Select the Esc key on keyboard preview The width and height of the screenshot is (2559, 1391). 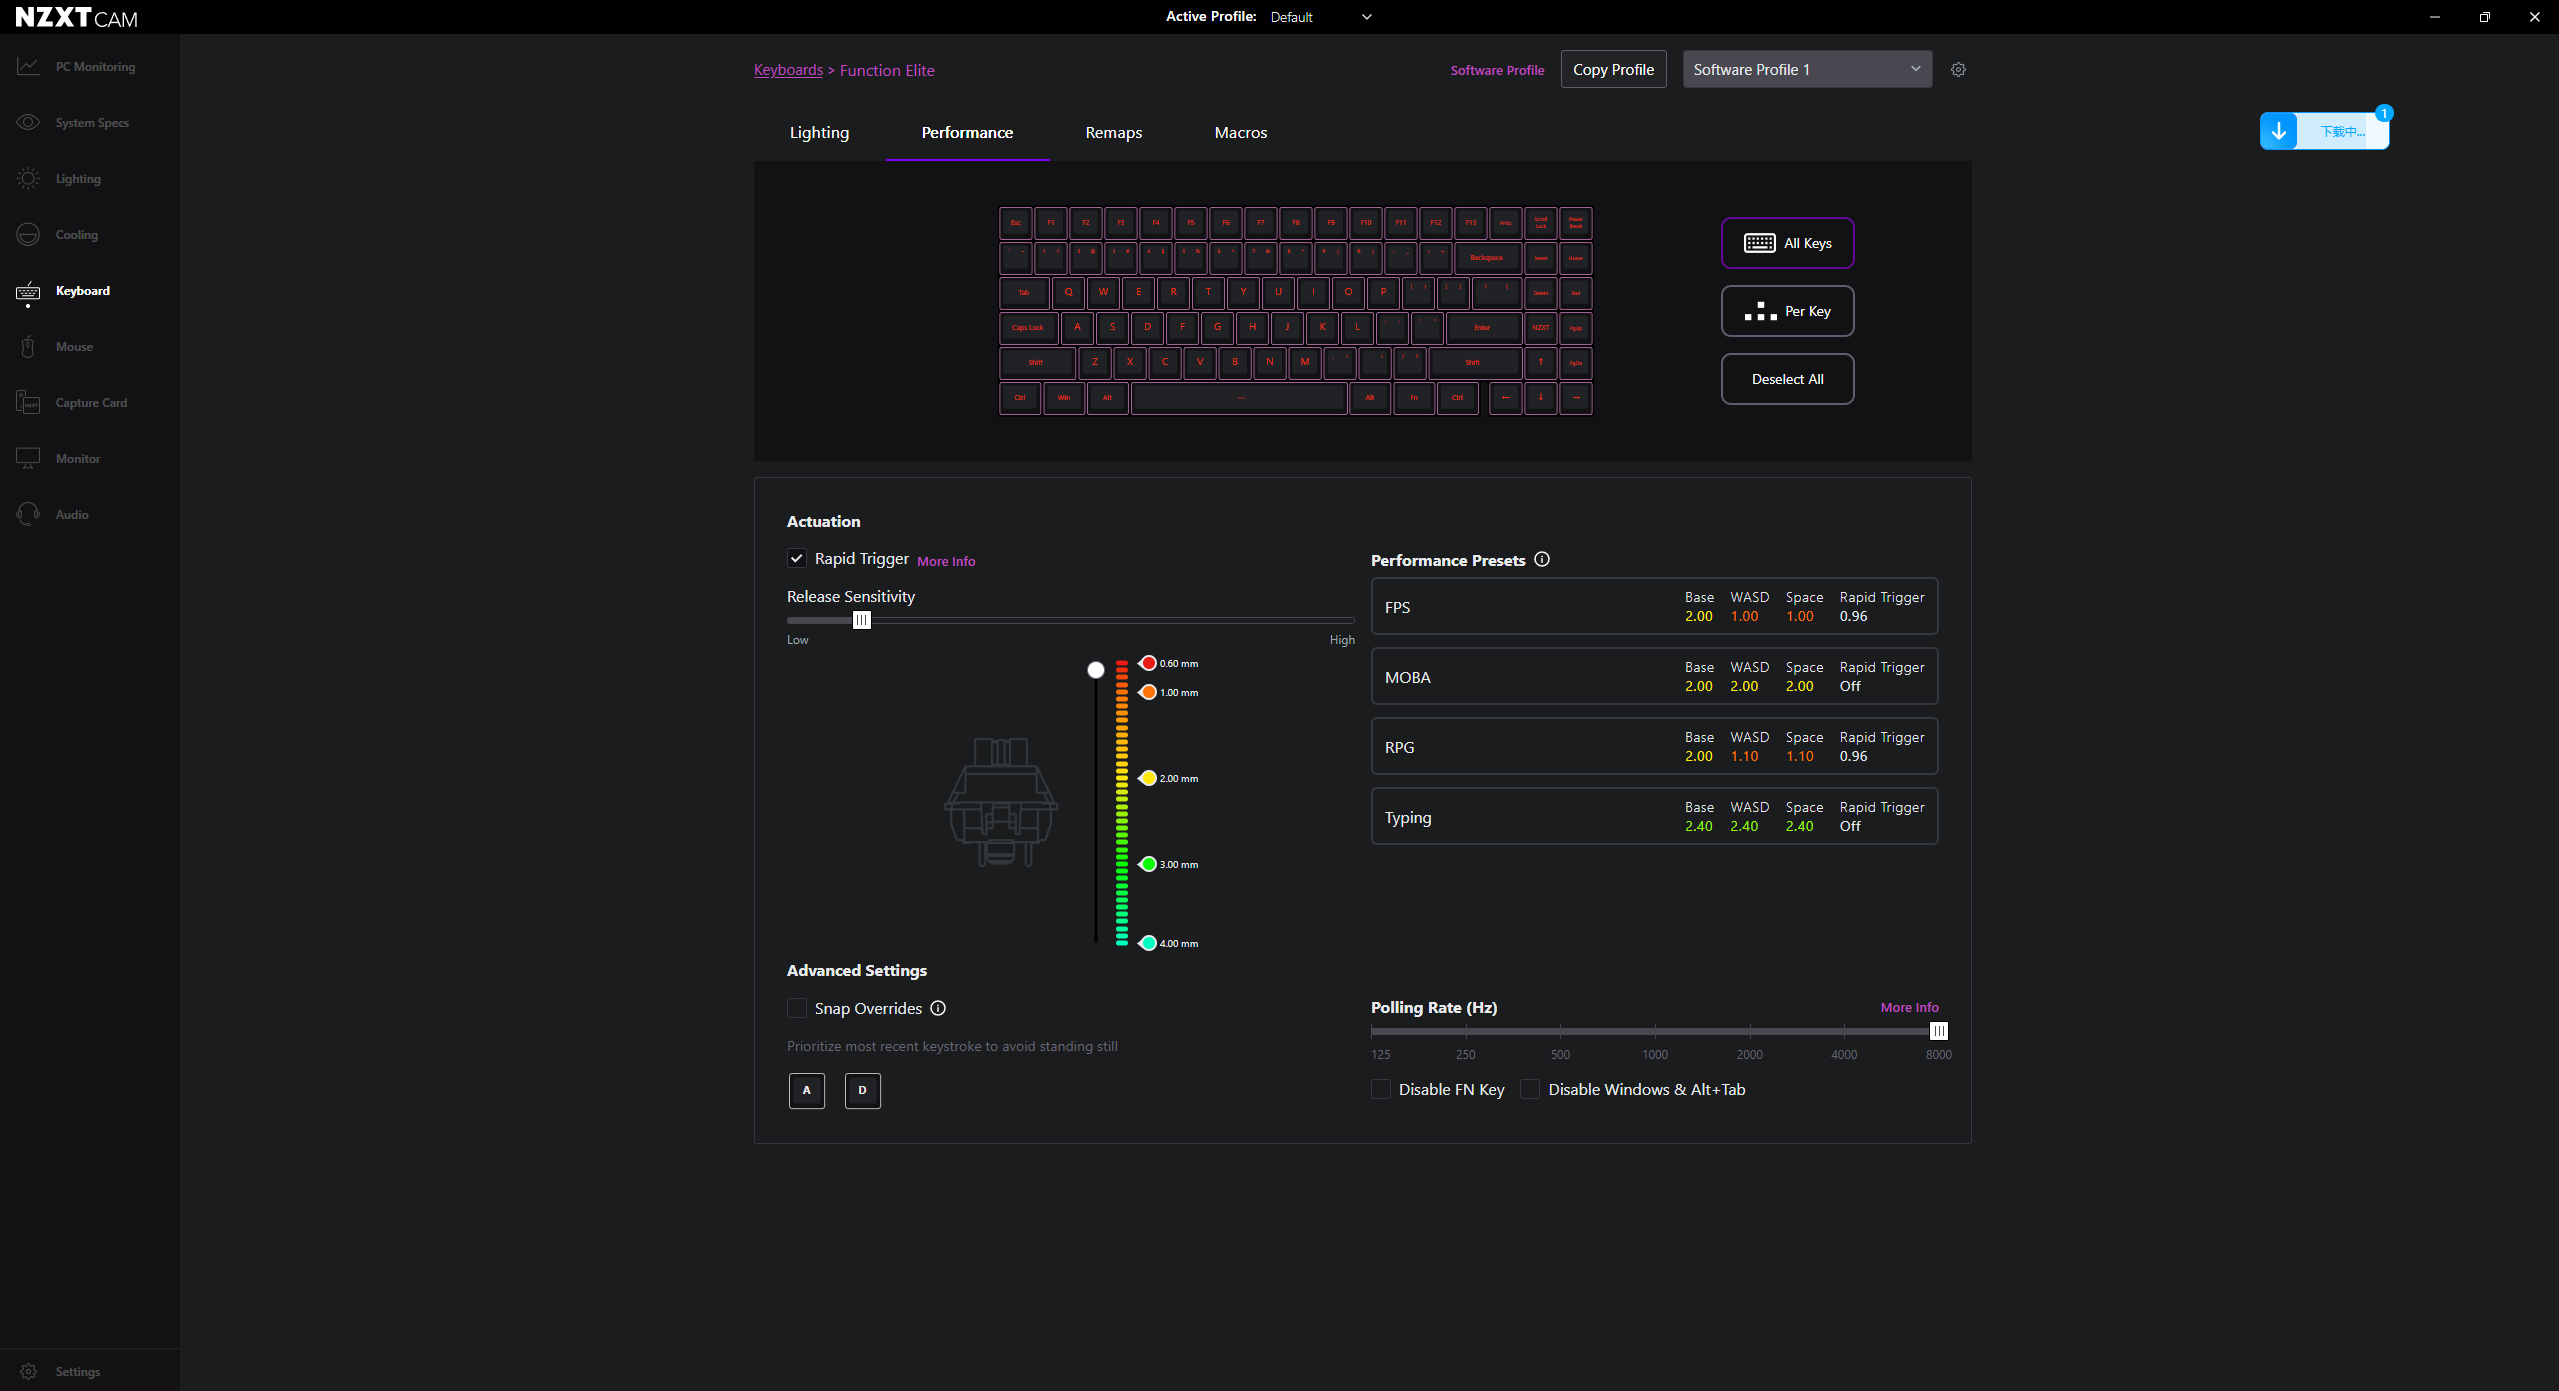(1016, 223)
